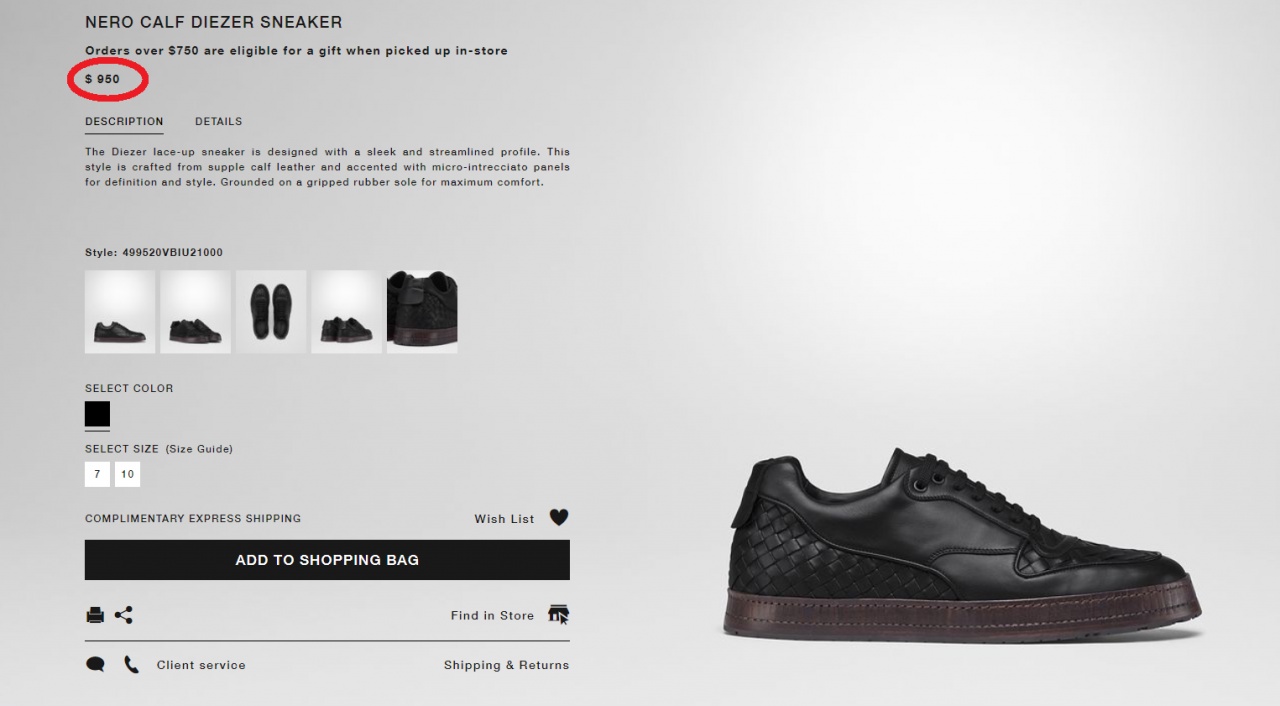
Task: View the top-down pair thumbnail
Action: 271,311
